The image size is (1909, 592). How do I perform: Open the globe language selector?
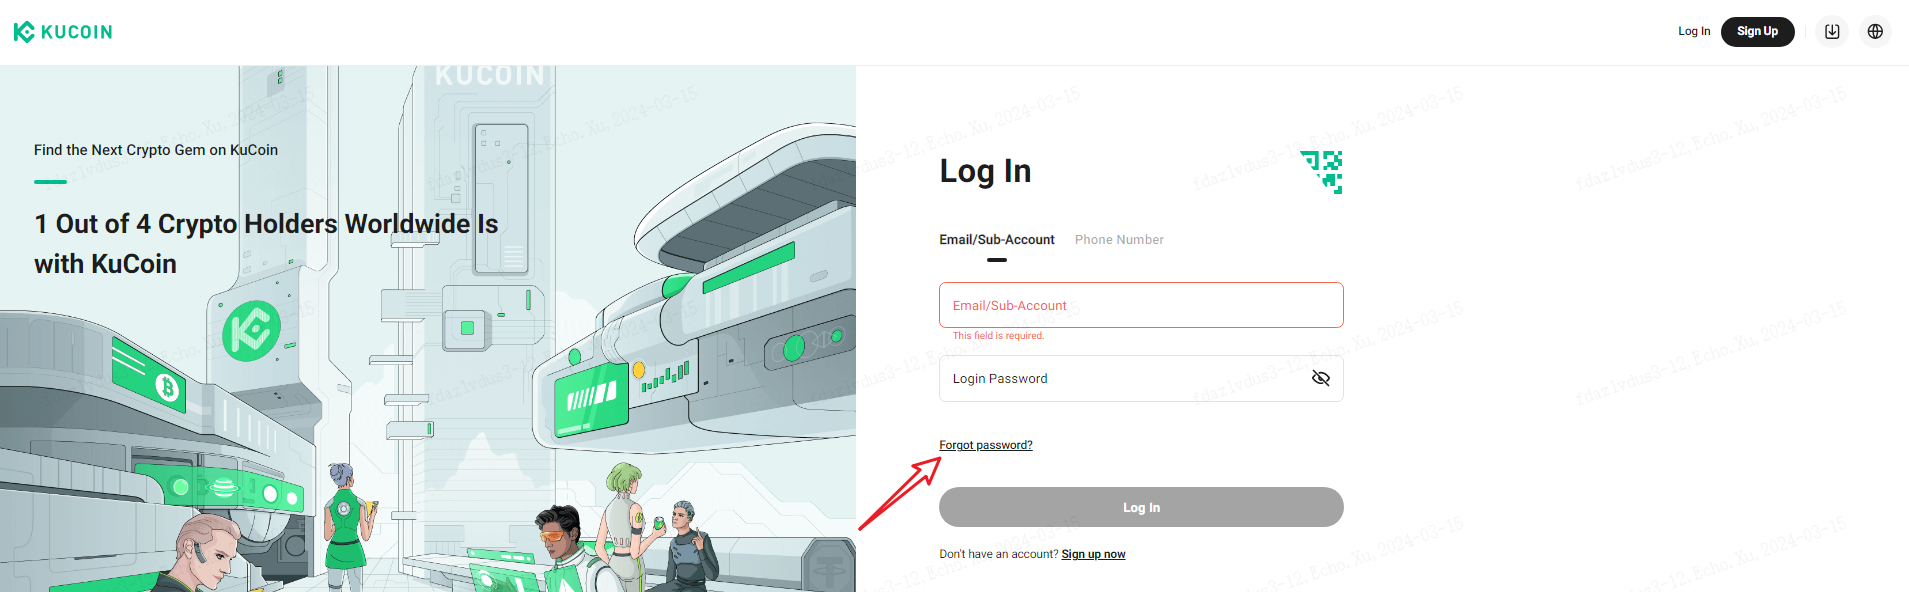[x=1875, y=32]
